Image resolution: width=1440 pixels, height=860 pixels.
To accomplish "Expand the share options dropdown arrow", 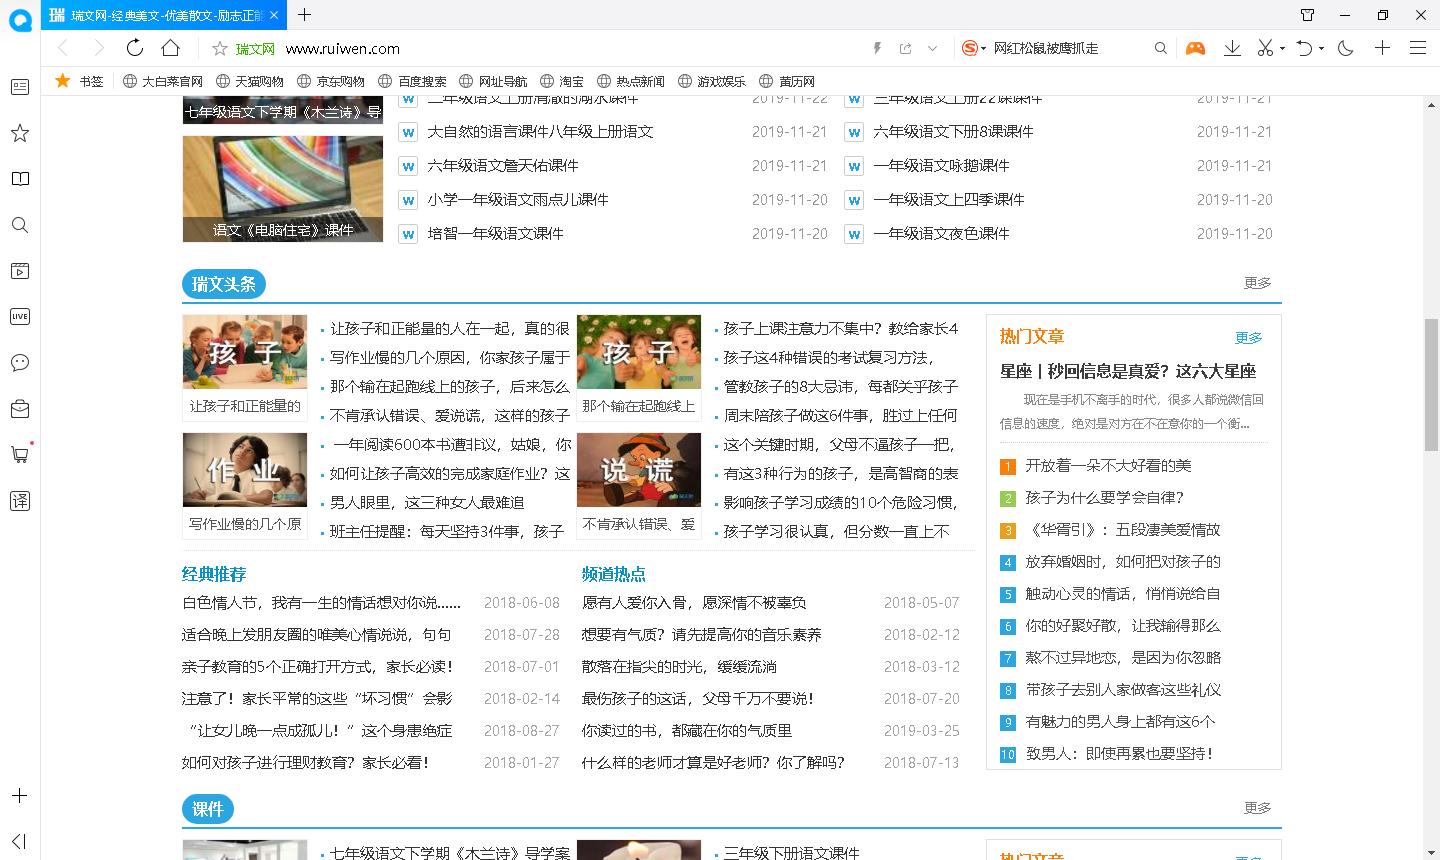I will pyautogui.click(x=934, y=47).
